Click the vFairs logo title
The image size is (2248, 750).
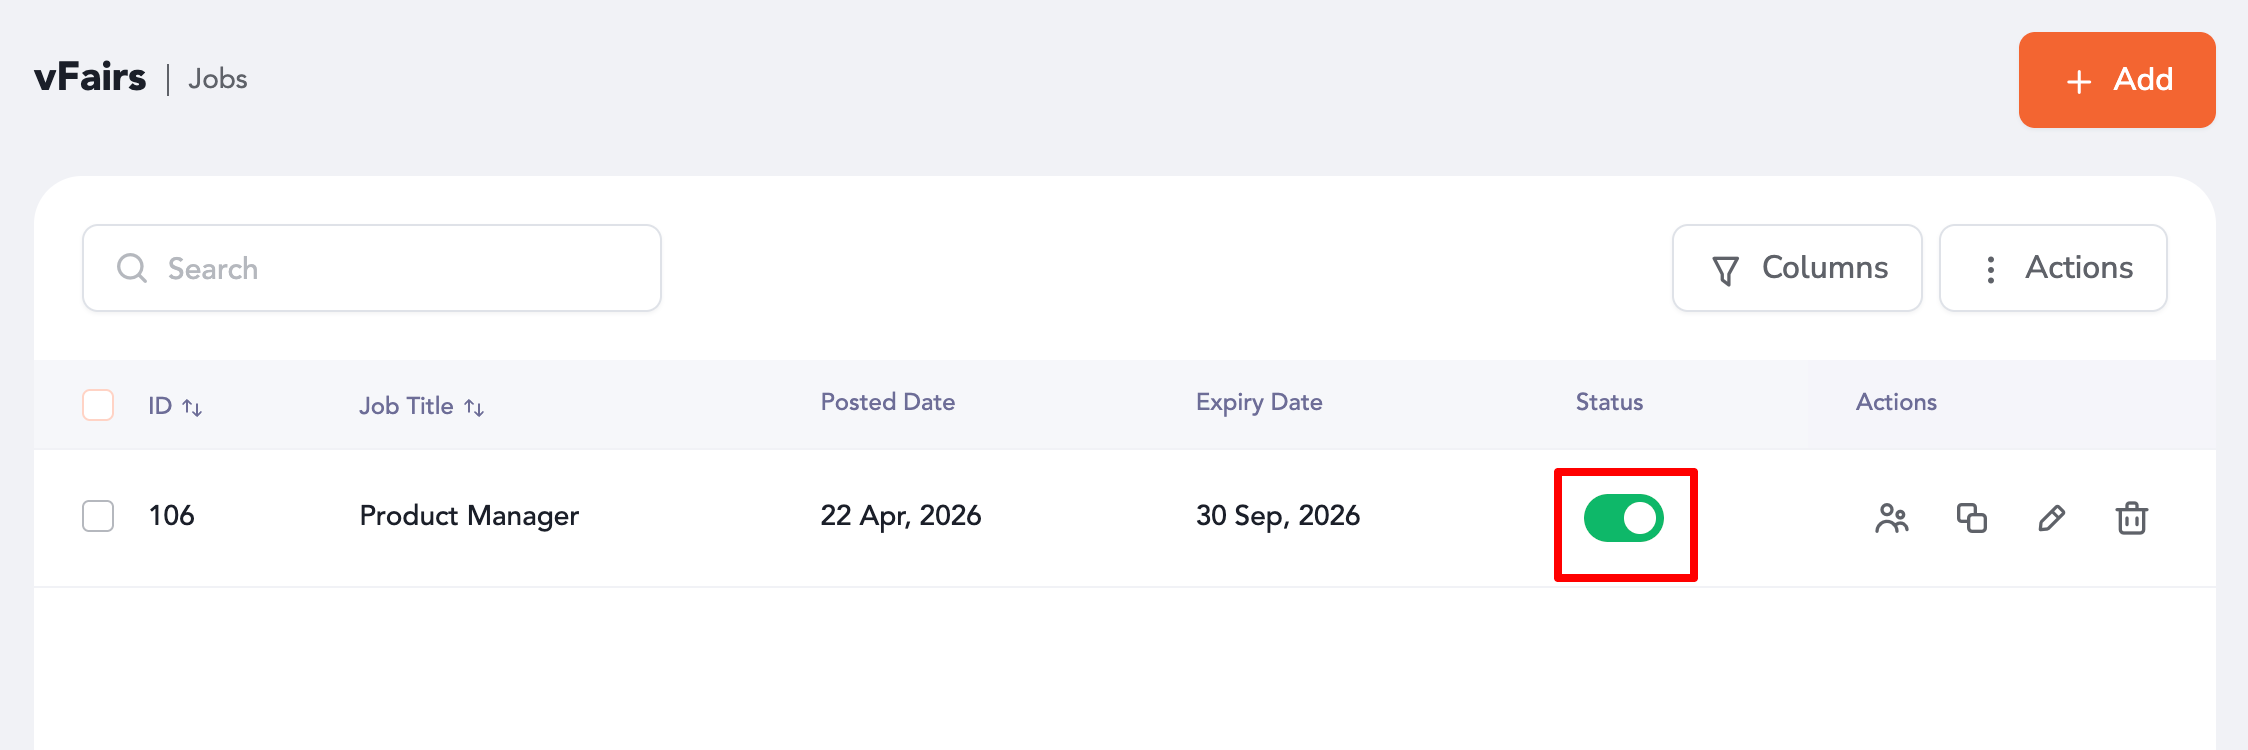click(x=90, y=77)
